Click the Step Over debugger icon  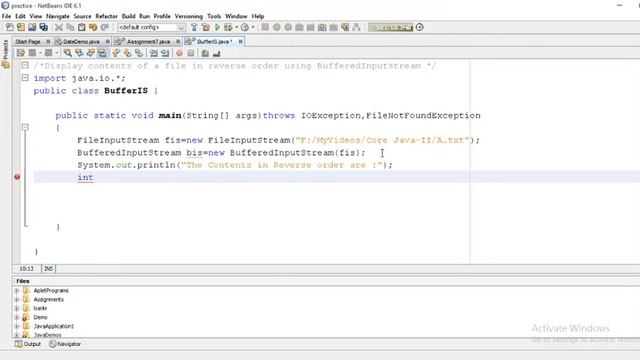point(299,27)
